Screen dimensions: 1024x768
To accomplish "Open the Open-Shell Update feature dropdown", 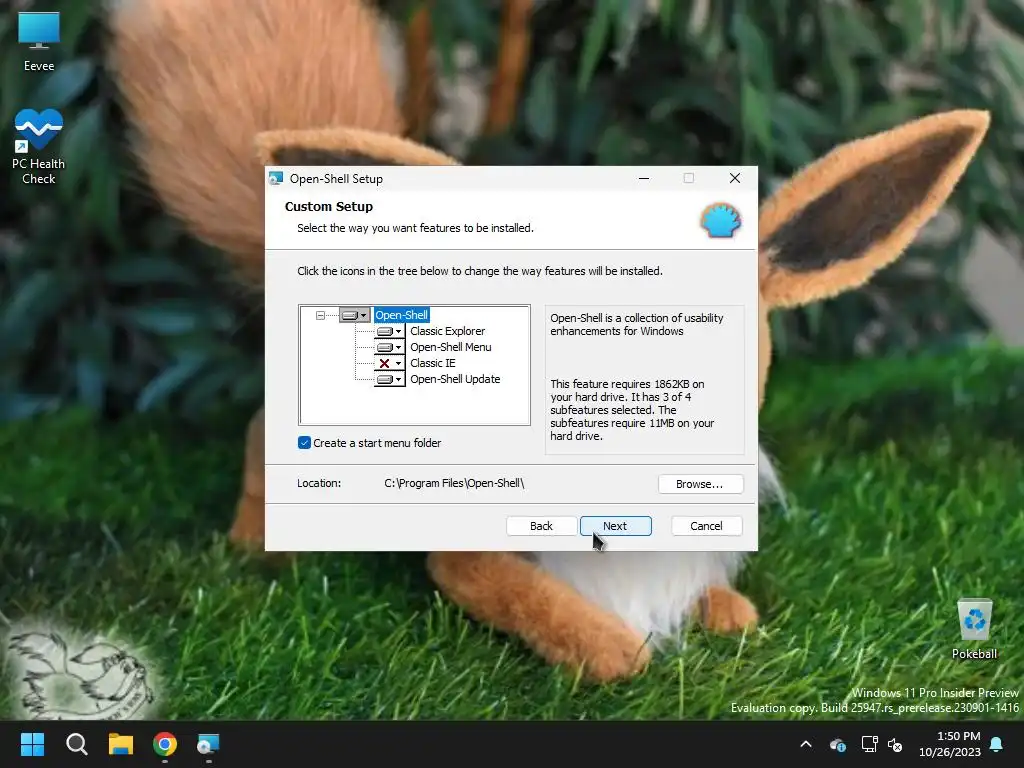I will pos(389,379).
